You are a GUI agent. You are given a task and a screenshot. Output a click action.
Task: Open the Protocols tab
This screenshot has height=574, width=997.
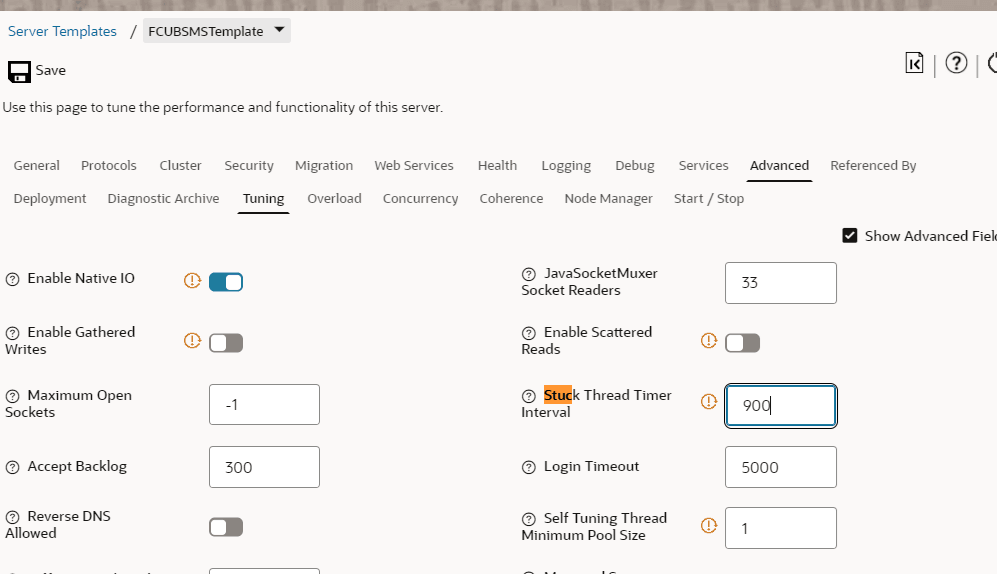click(x=109, y=166)
